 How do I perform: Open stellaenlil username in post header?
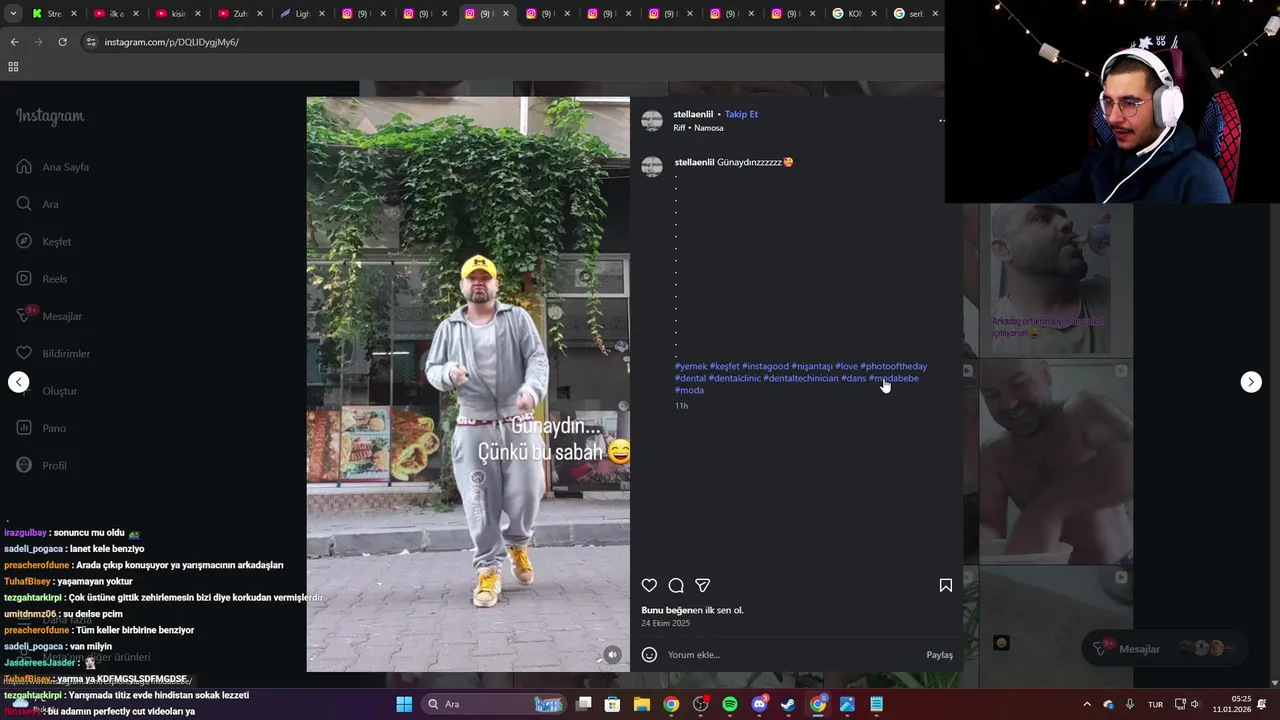pos(693,114)
